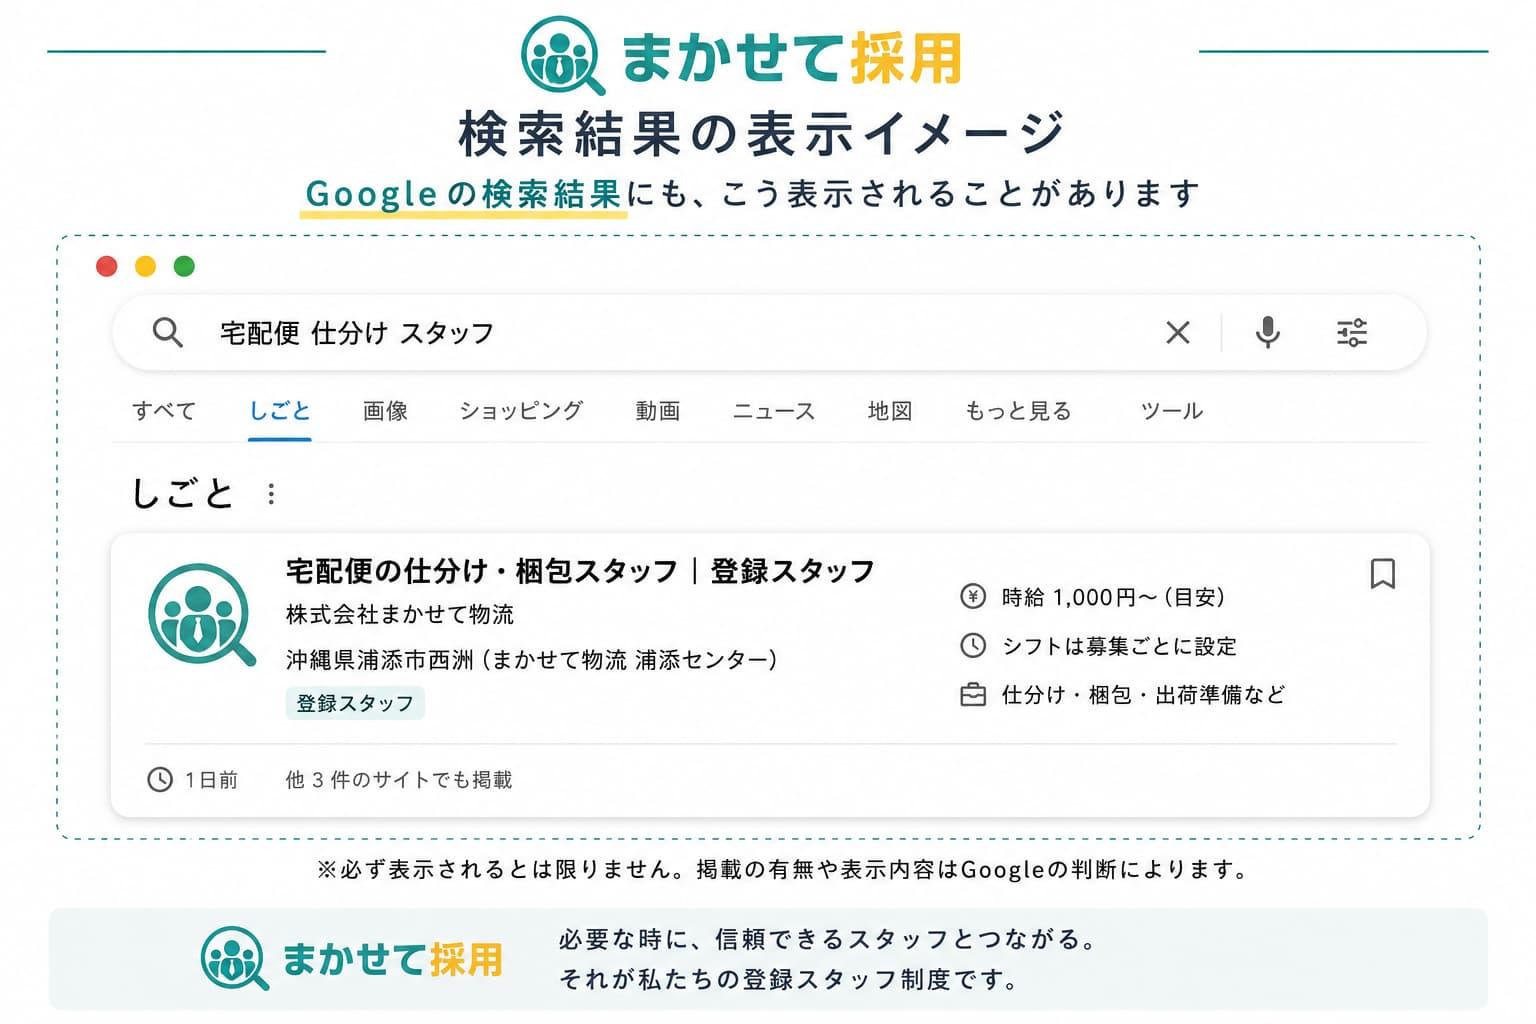Click the clock icon beside 1日前

(160, 779)
